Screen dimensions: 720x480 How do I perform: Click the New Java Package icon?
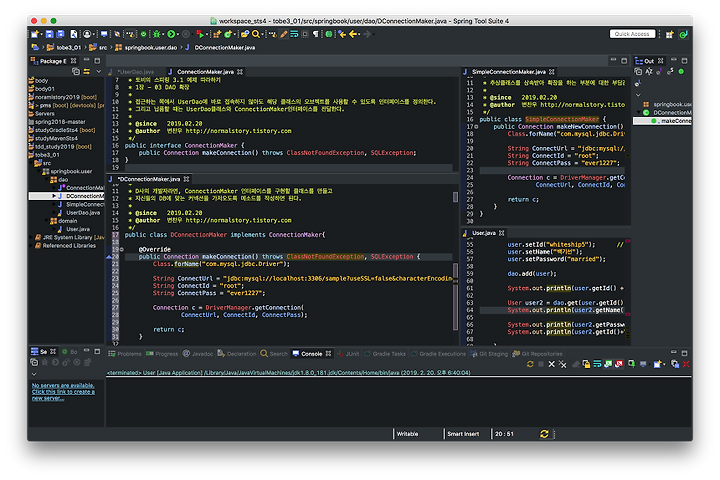tap(217, 34)
